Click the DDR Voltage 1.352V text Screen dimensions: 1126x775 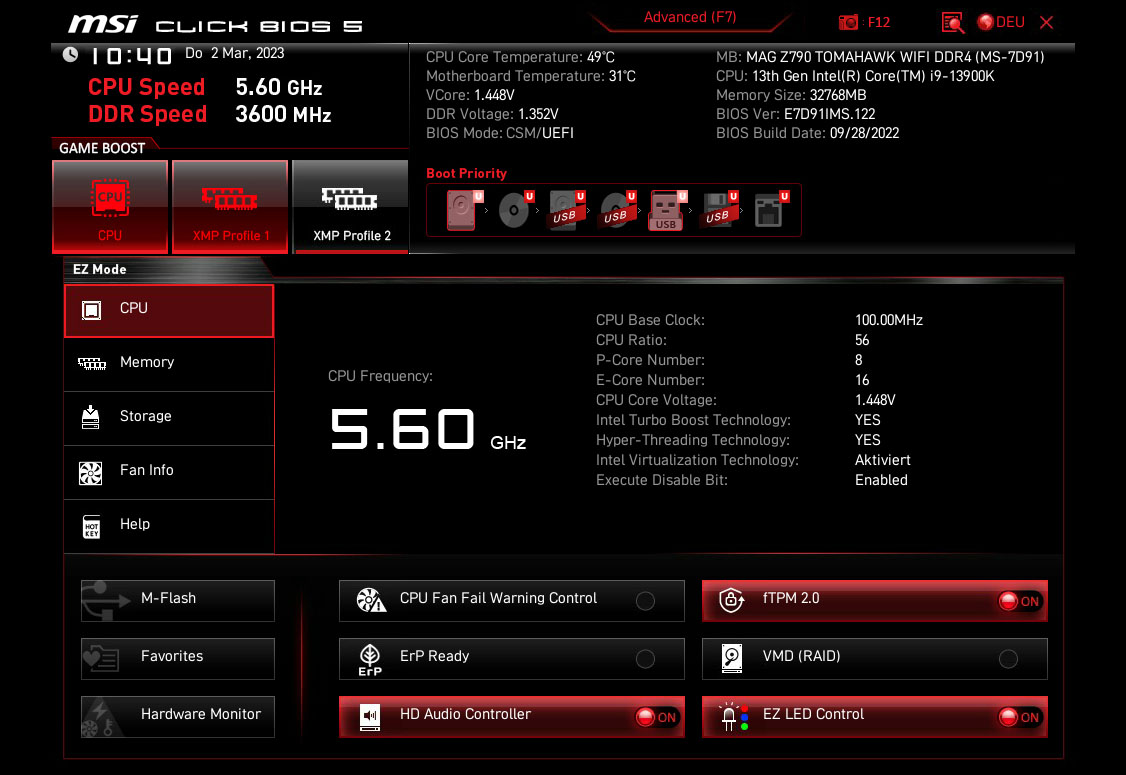pyautogui.click(x=492, y=113)
